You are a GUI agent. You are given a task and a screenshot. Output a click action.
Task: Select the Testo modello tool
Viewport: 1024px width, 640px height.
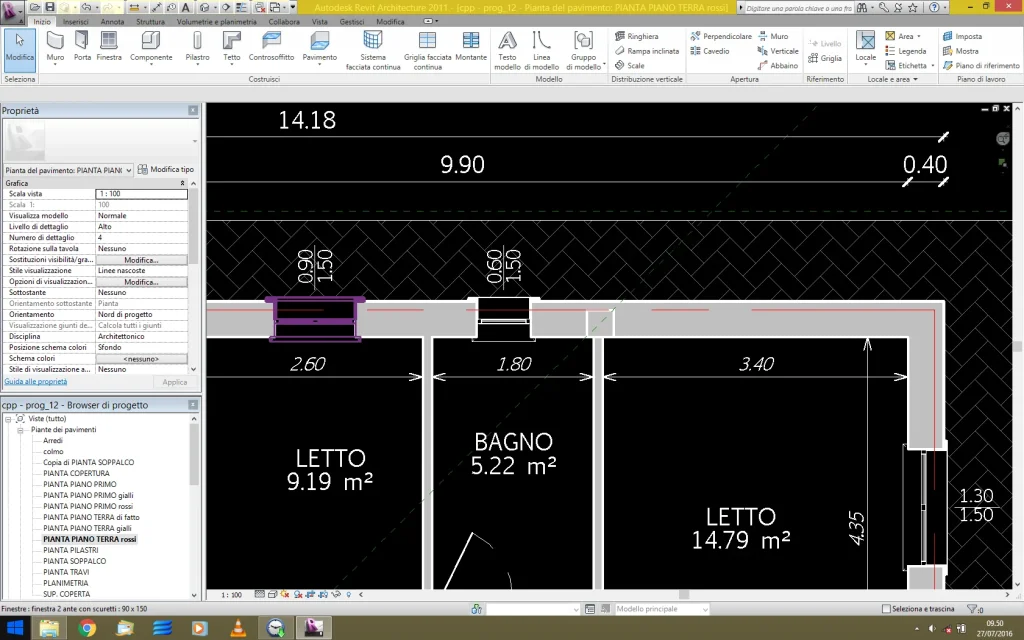tap(507, 50)
